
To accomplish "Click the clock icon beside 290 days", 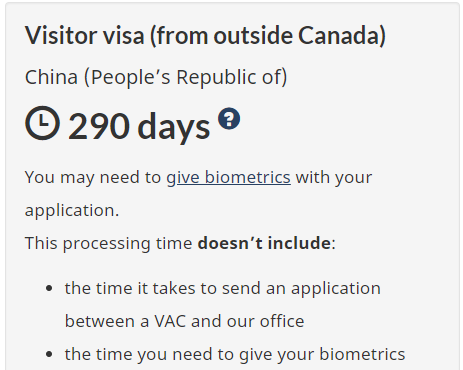I will [x=42, y=123].
